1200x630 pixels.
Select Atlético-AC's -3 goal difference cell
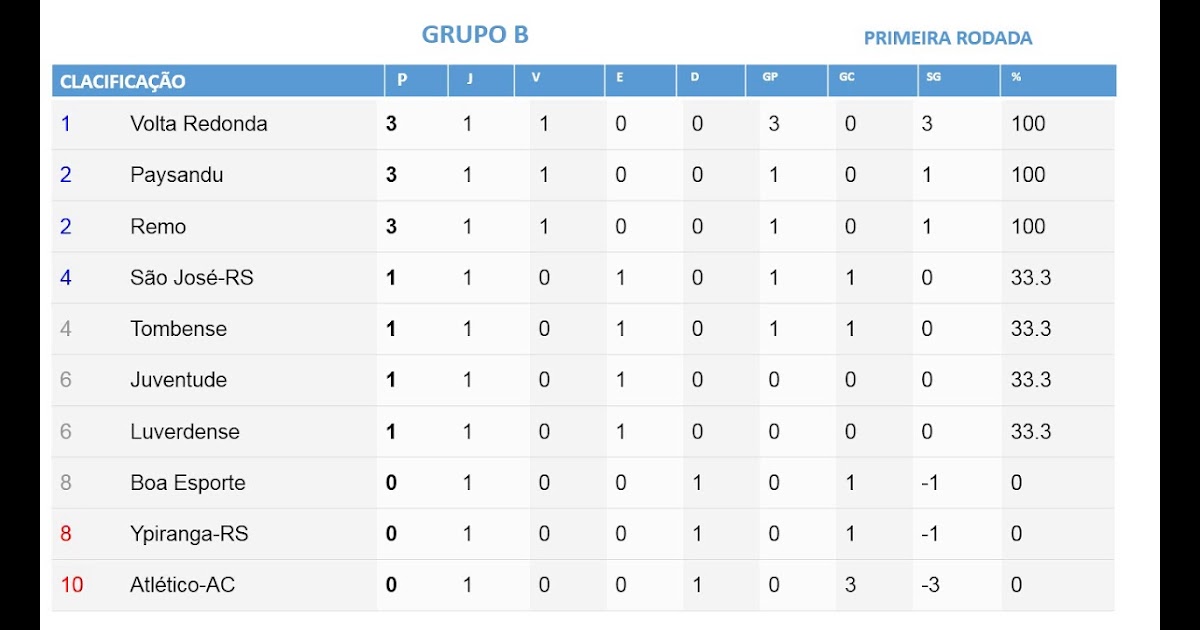coord(930,585)
